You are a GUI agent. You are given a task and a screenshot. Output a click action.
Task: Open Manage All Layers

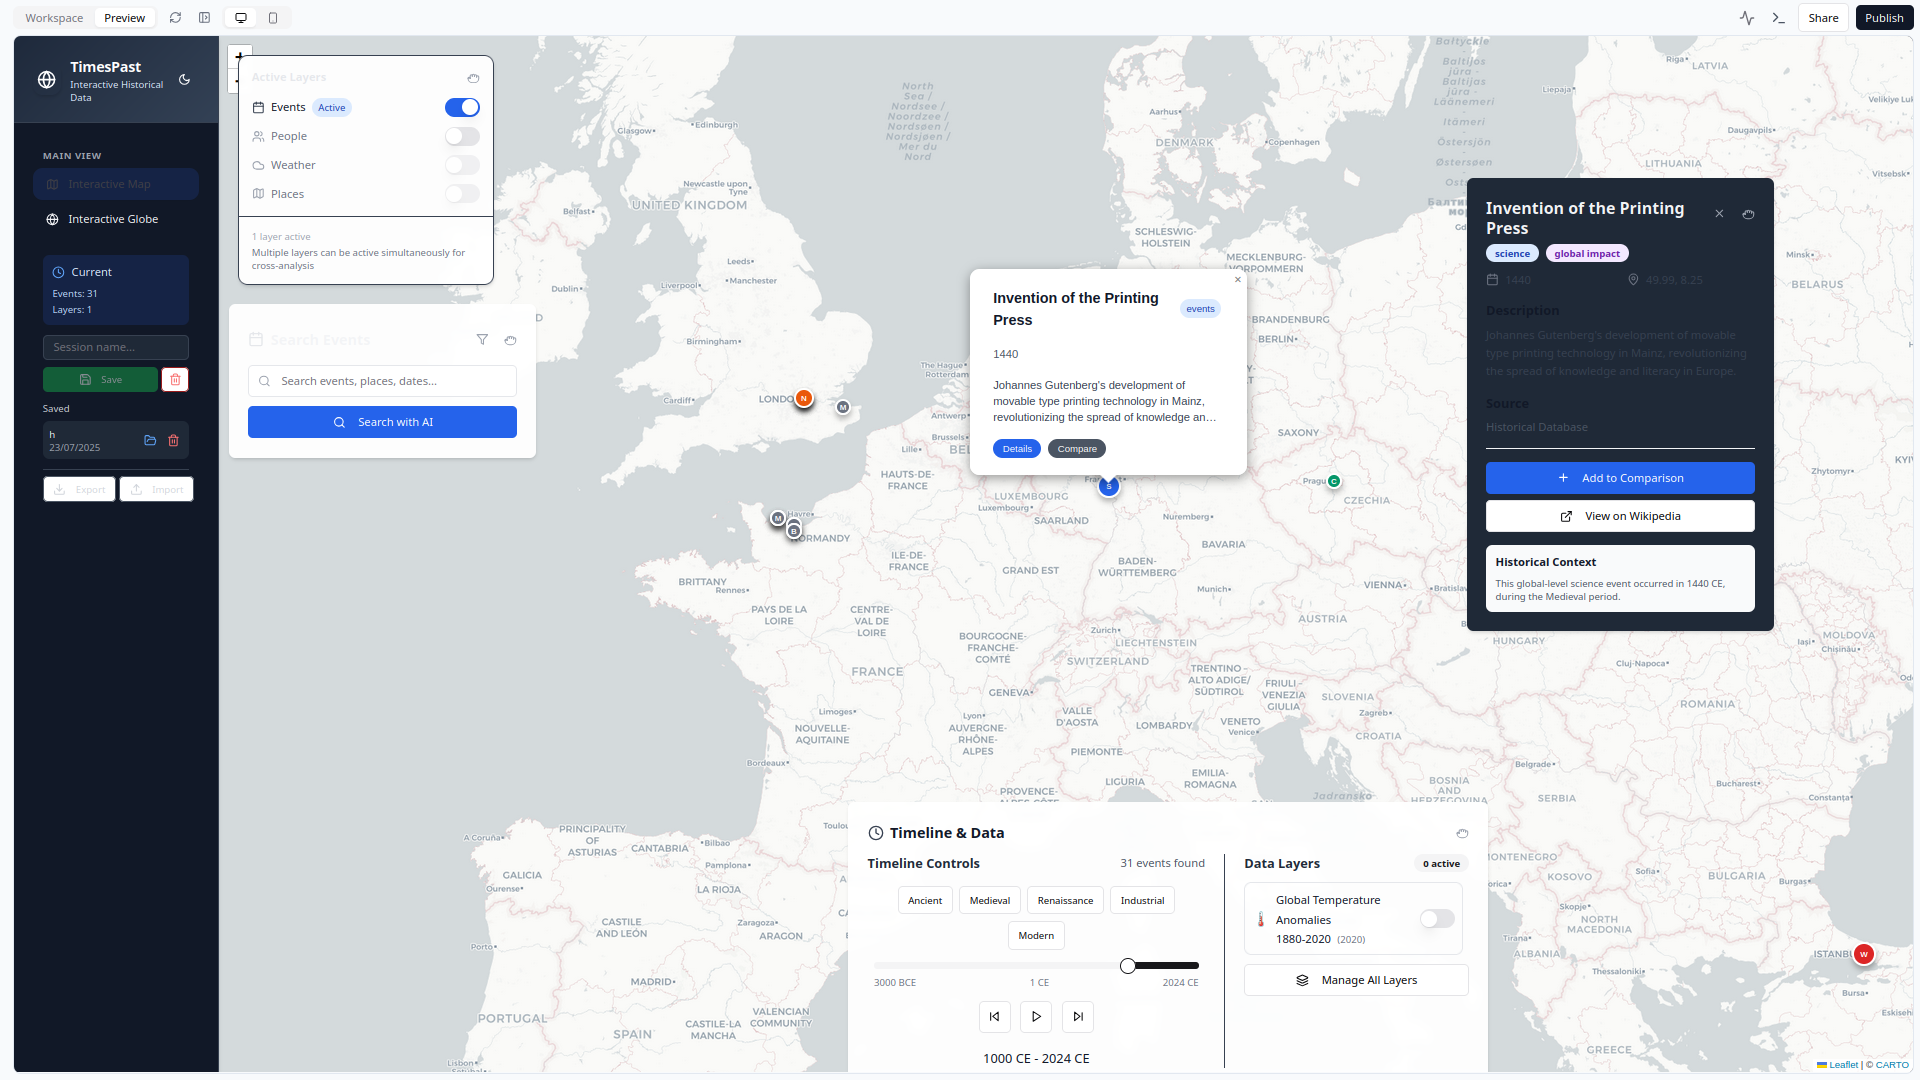1356,981
